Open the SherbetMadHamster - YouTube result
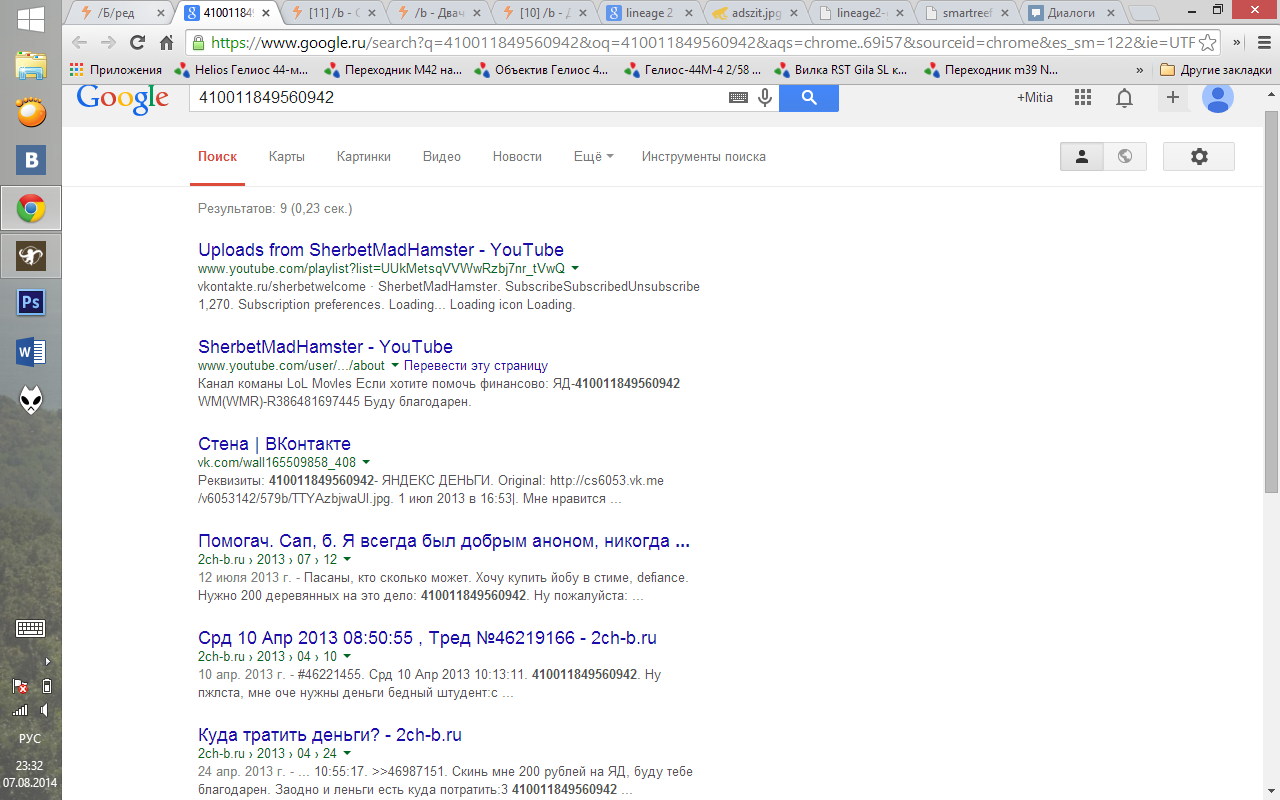 (x=325, y=347)
